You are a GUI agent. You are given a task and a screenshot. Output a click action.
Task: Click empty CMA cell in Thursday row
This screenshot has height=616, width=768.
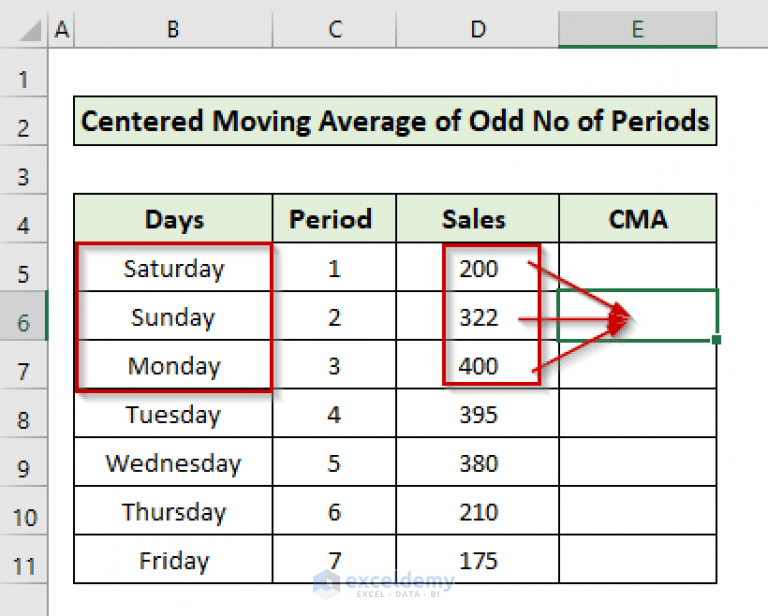[637, 510]
